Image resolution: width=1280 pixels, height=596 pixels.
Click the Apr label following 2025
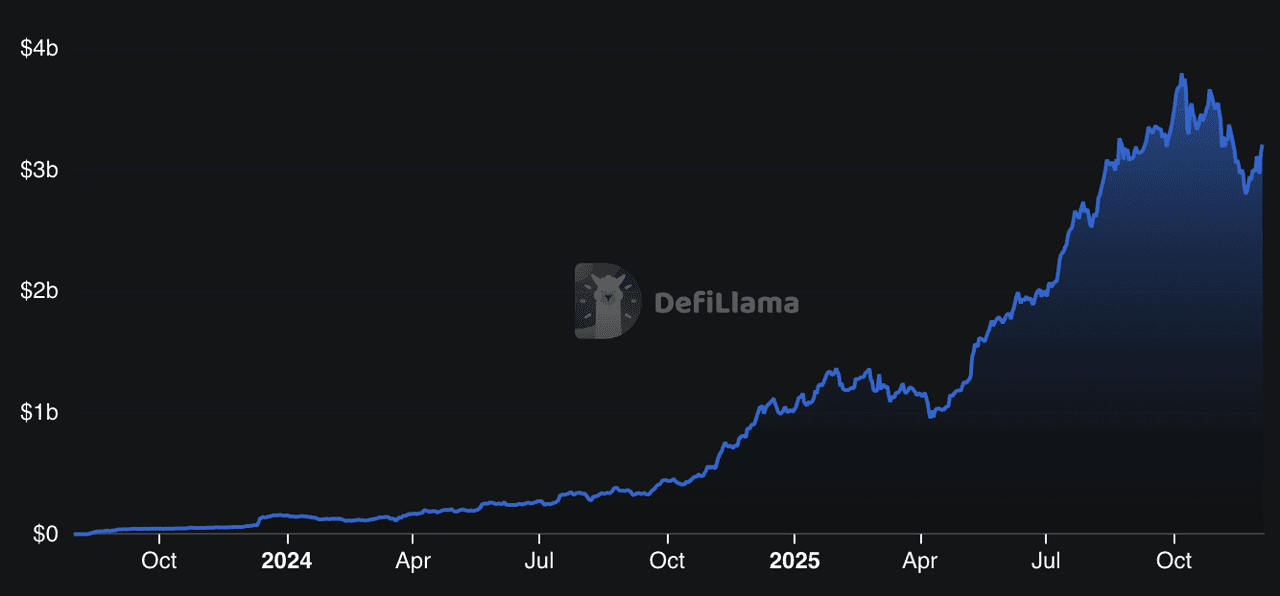point(921,561)
